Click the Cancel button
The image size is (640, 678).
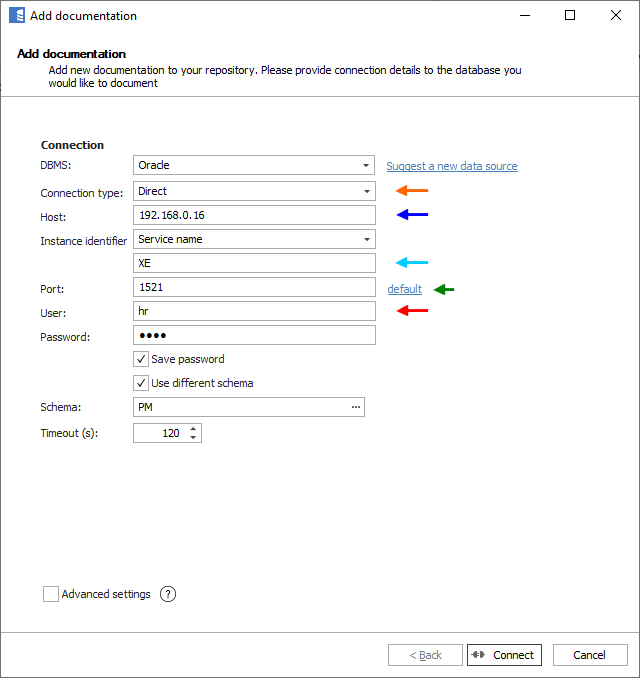point(590,655)
